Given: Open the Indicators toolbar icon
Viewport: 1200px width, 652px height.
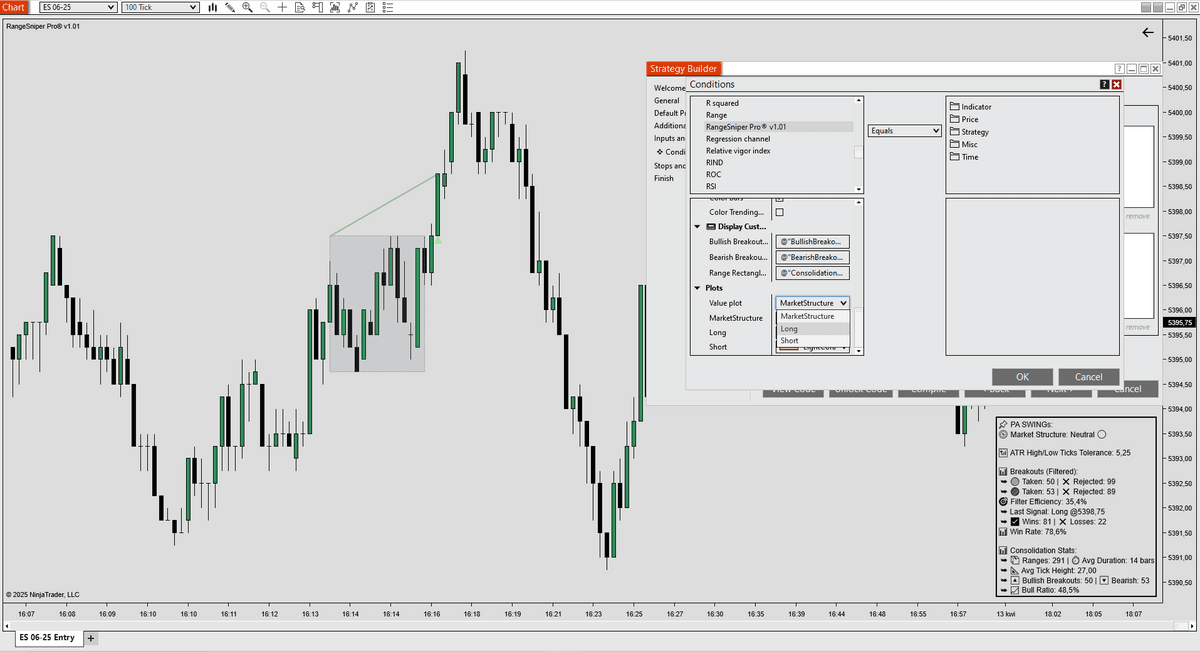Looking at the screenshot, I should click(352, 7).
